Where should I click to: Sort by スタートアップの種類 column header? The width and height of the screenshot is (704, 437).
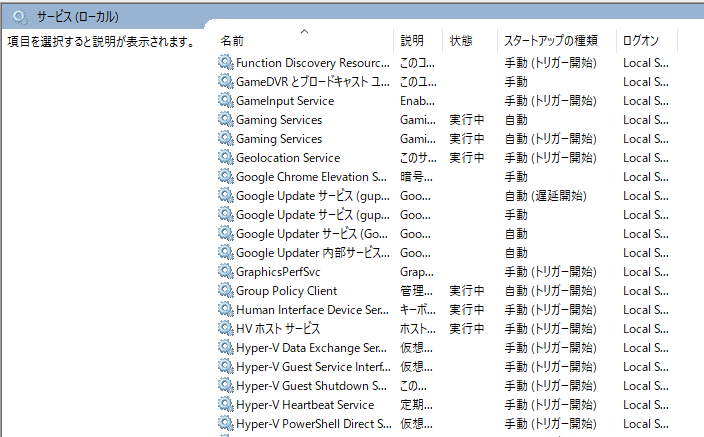[557, 41]
